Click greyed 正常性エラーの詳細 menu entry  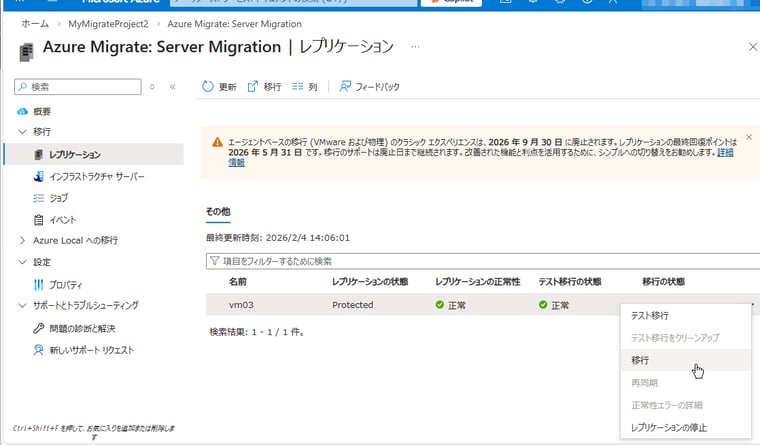pos(685,405)
